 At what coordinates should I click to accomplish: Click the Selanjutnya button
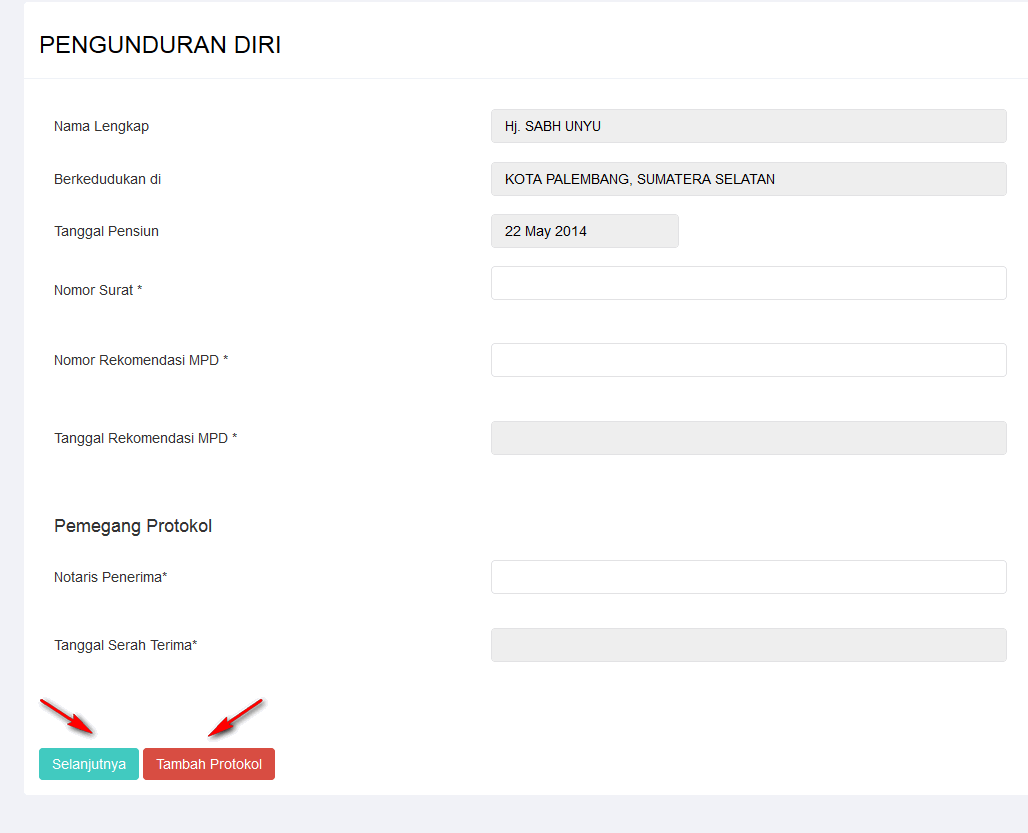tap(89, 764)
